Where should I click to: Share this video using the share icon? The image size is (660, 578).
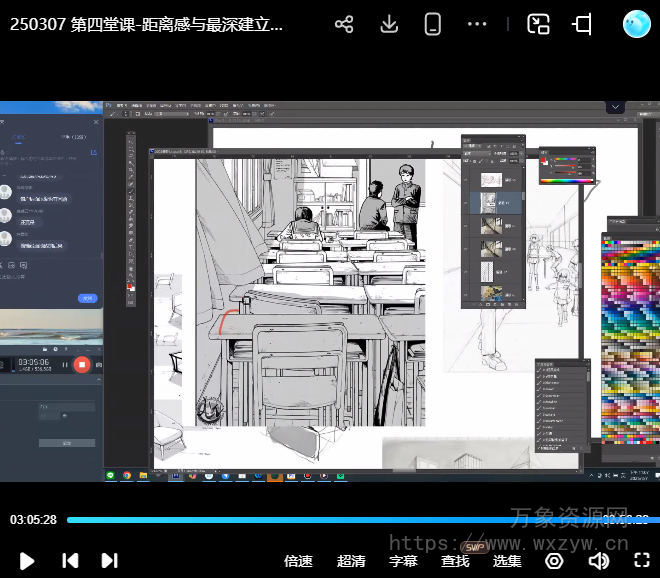[344, 24]
